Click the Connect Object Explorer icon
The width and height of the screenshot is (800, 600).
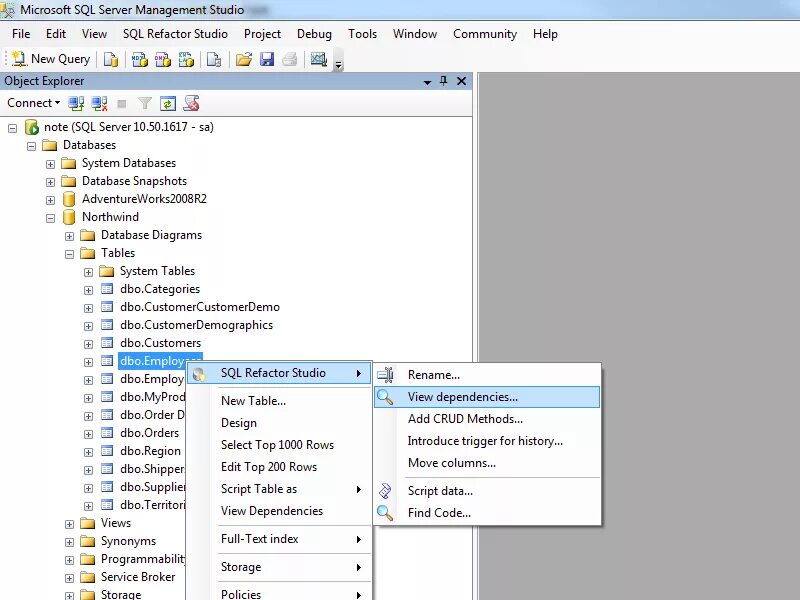pyautogui.click(x=77, y=104)
